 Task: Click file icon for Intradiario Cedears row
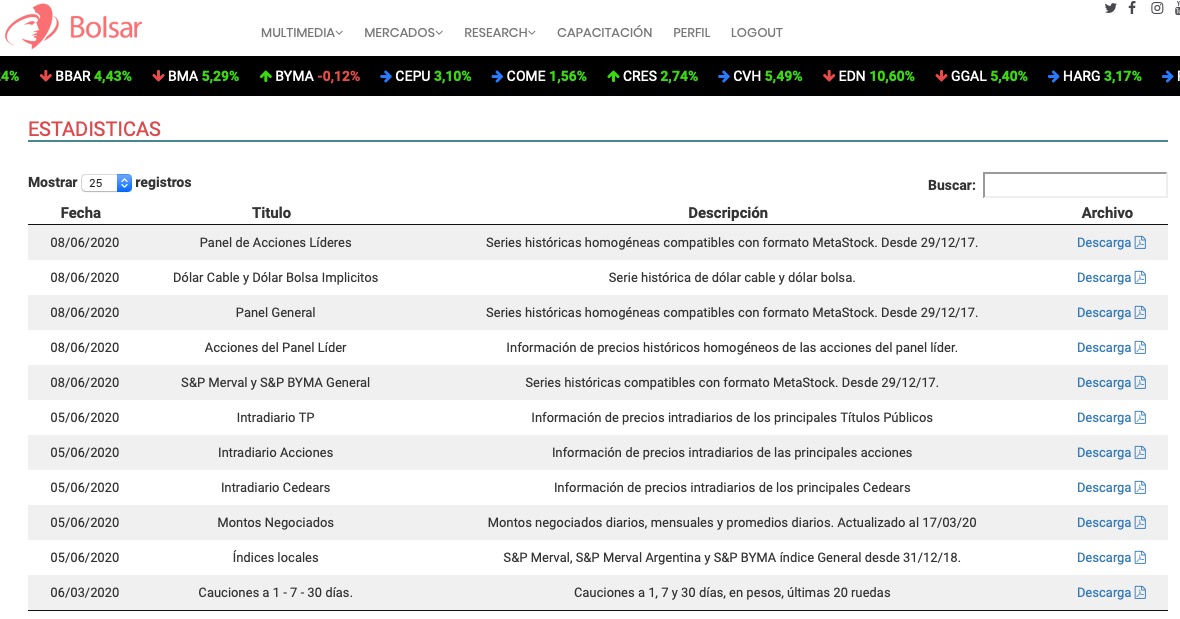(x=1140, y=487)
